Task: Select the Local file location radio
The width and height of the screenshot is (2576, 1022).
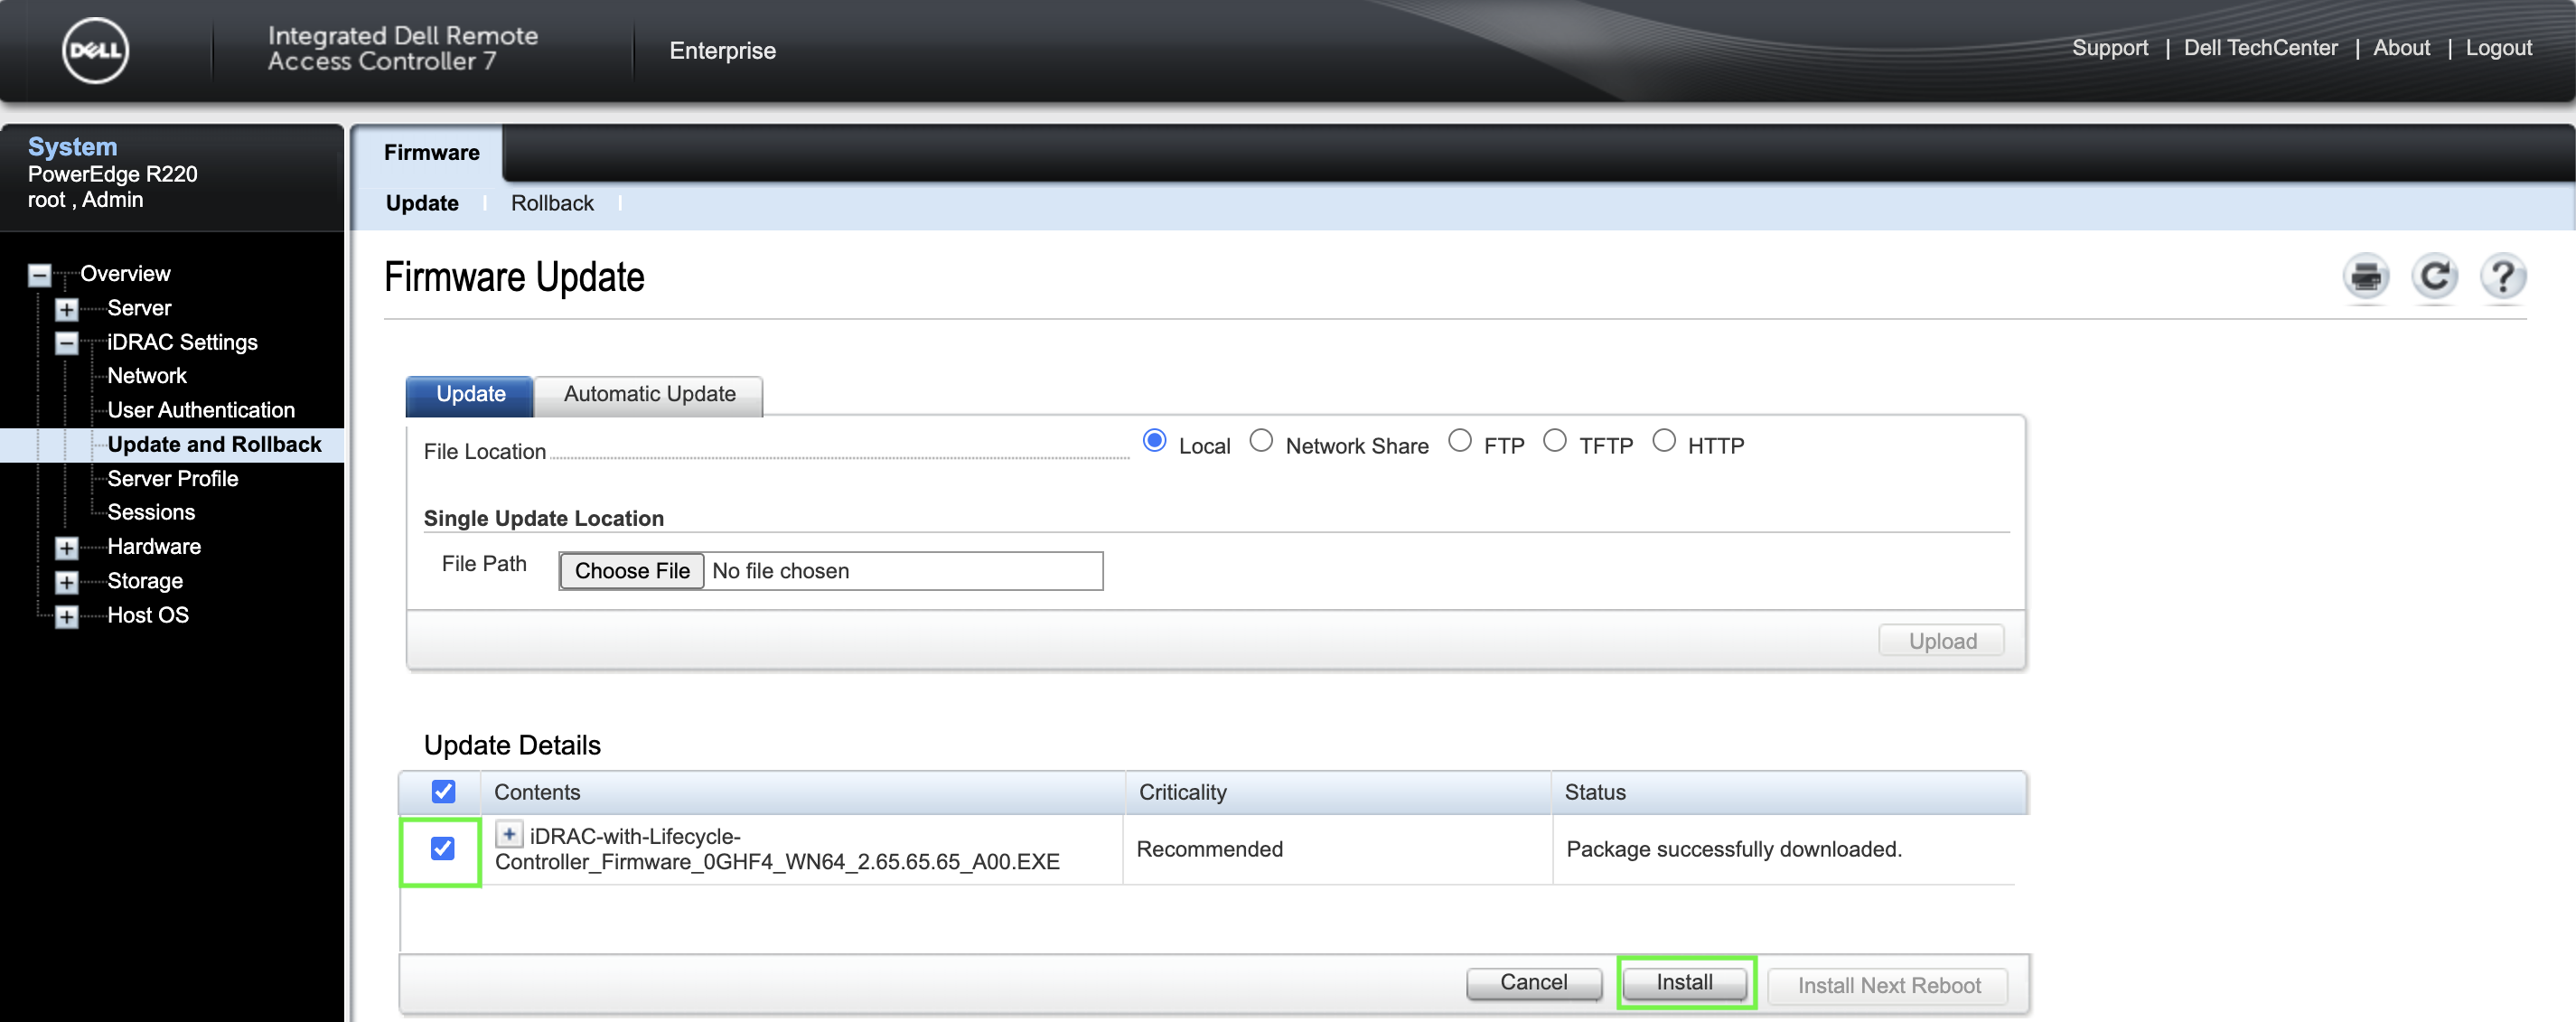Action: [1154, 441]
